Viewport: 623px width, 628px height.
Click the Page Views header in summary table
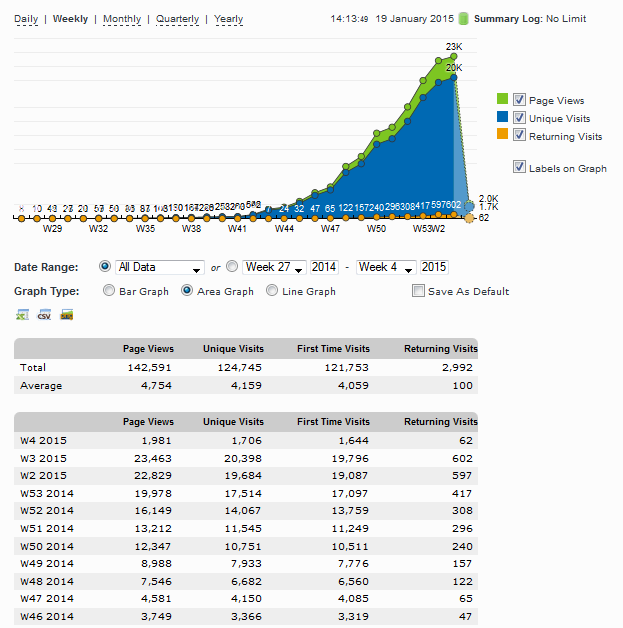tap(148, 349)
